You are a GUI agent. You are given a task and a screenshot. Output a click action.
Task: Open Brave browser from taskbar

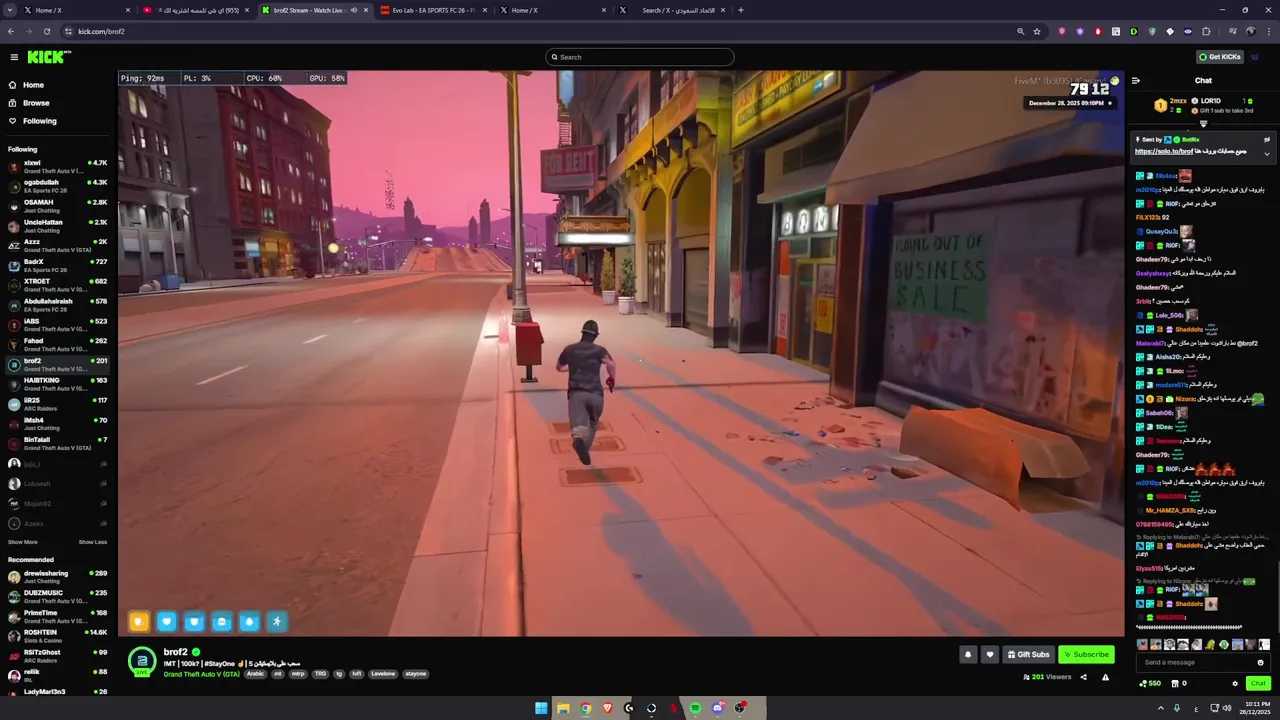coord(607,708)
